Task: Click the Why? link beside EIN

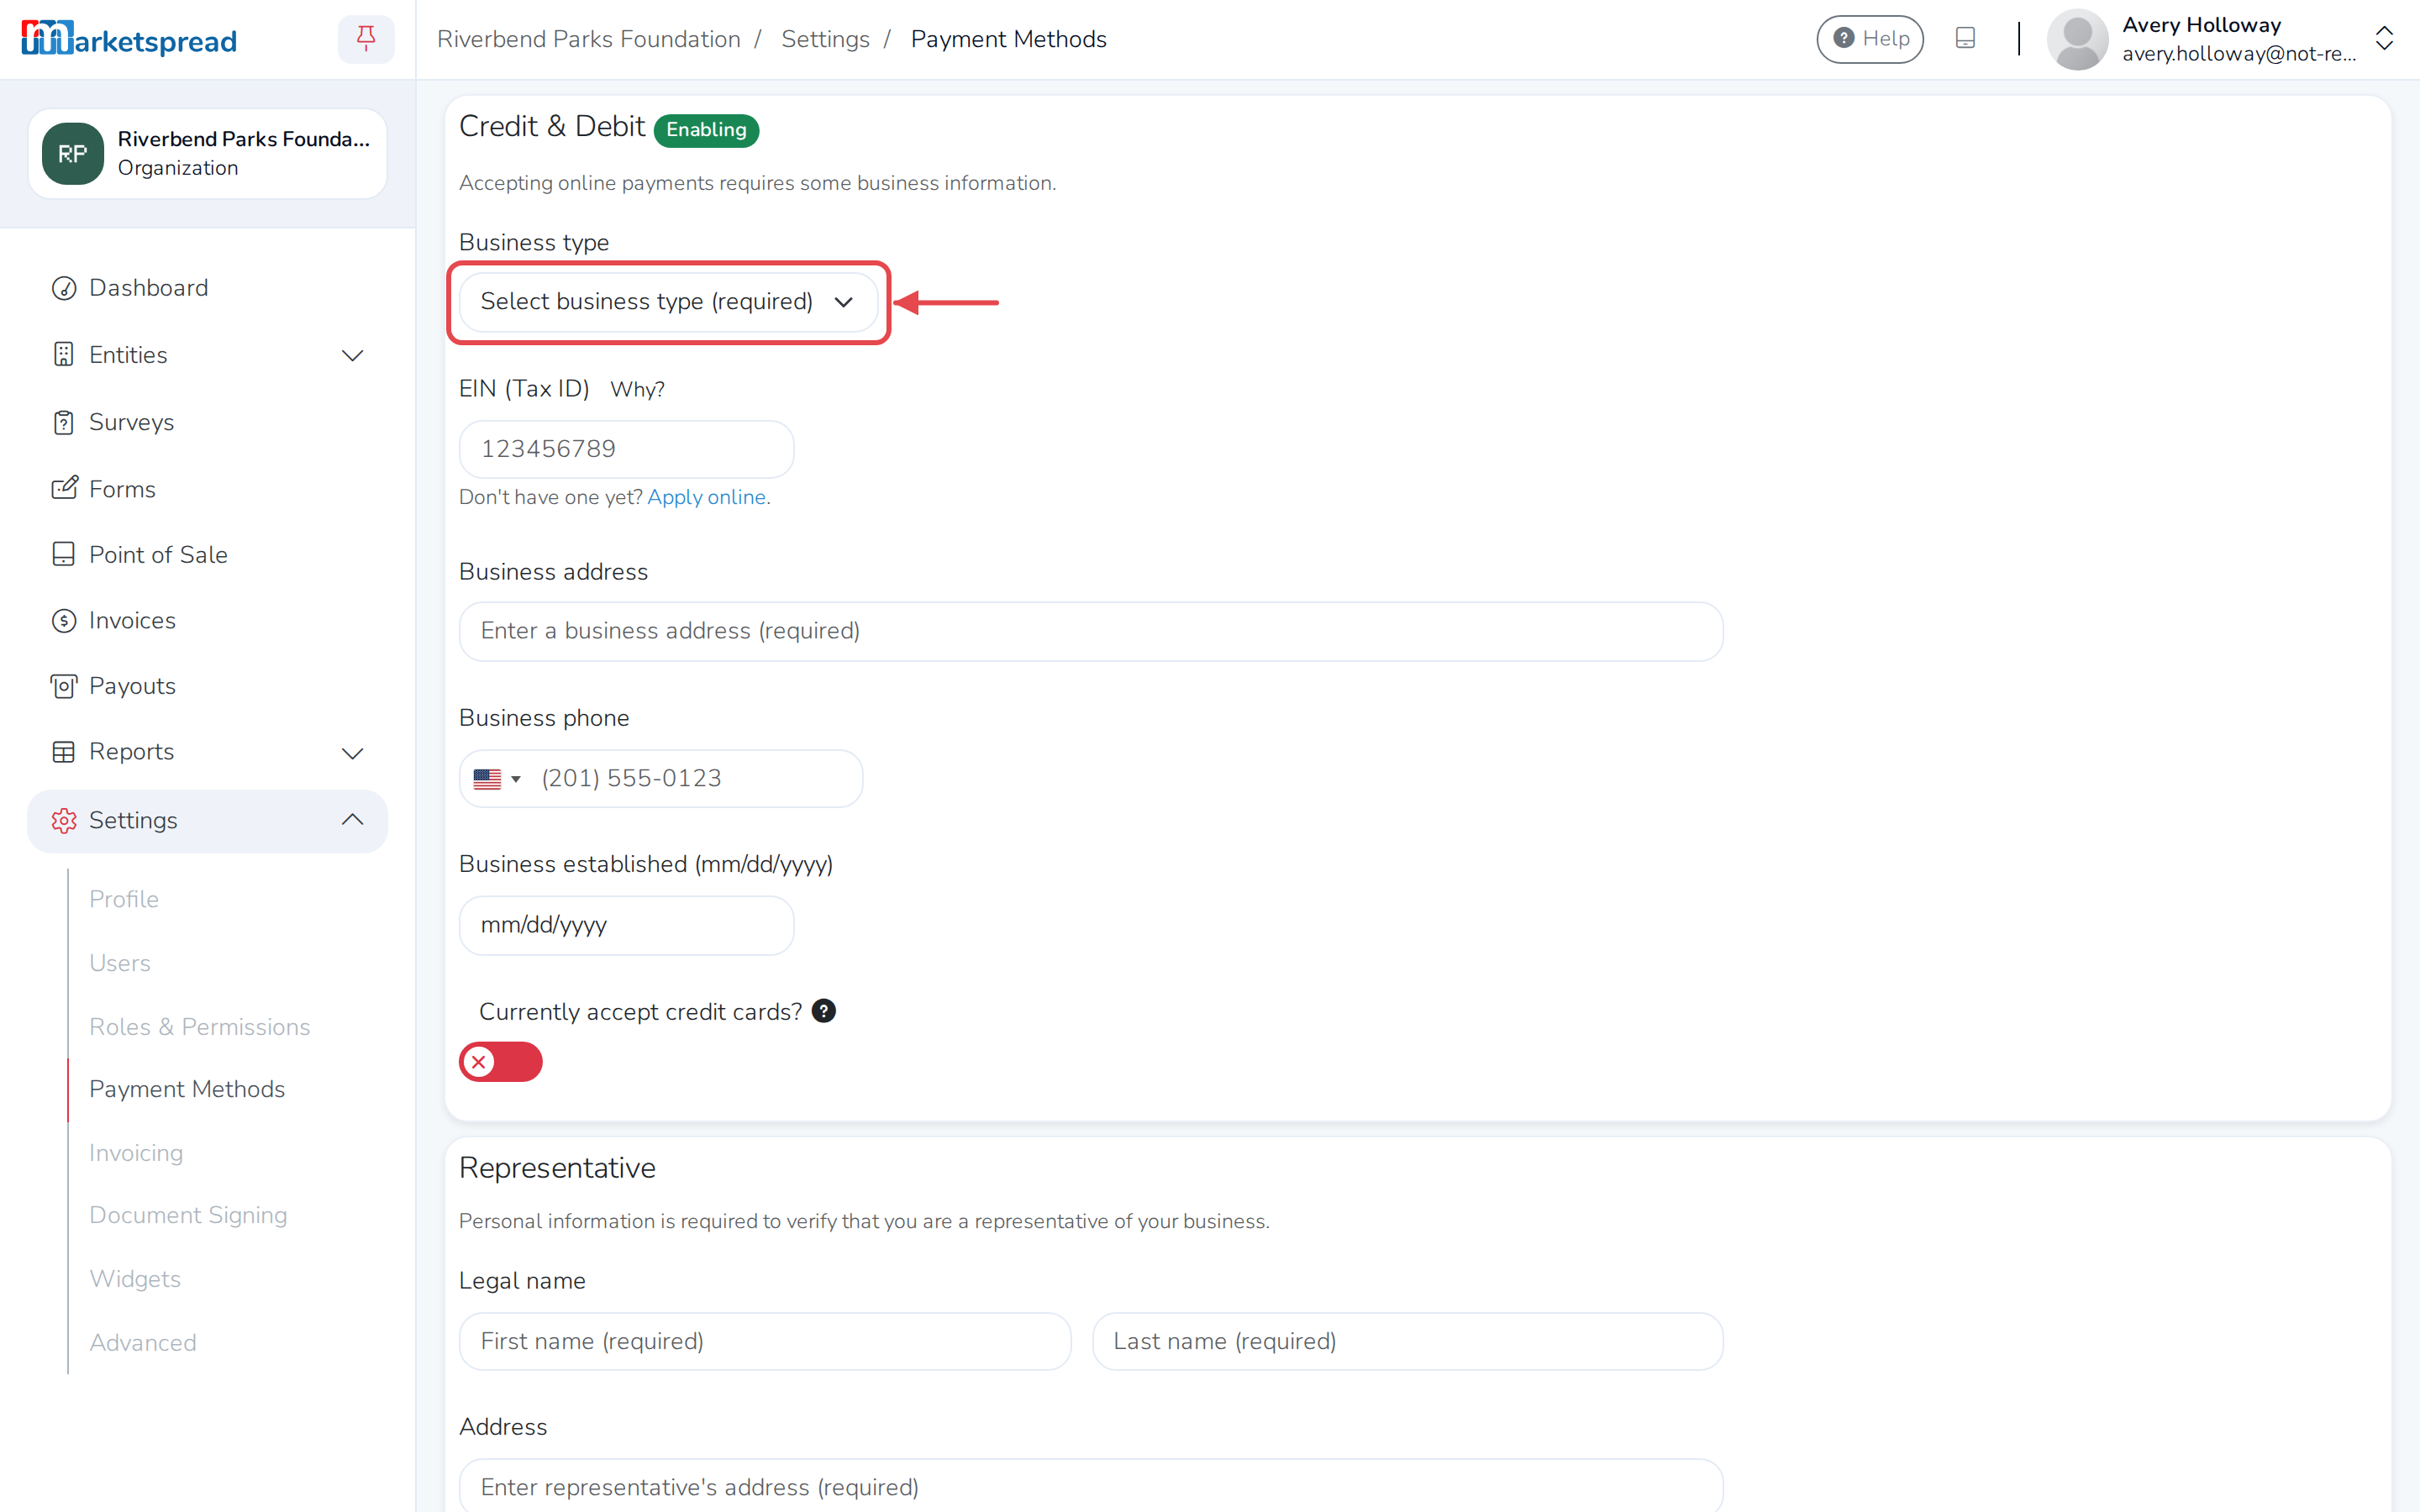Action: [x=637, y=389]
